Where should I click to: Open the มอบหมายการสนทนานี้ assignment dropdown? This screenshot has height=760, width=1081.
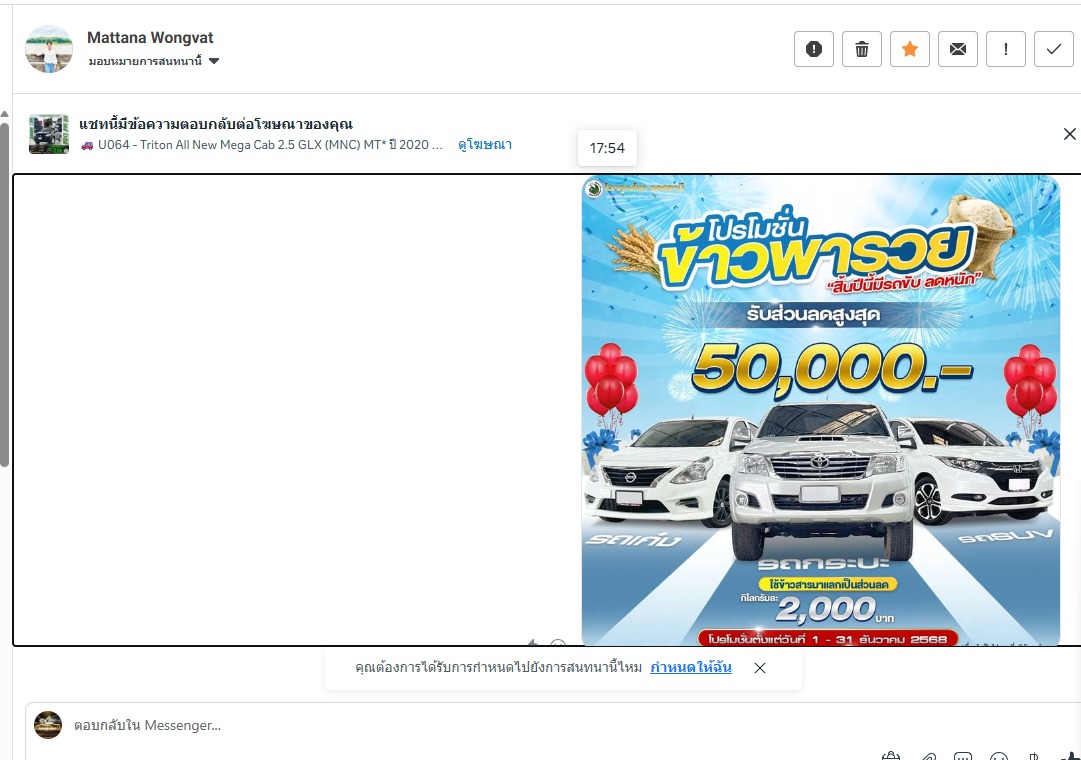point(154,61)
